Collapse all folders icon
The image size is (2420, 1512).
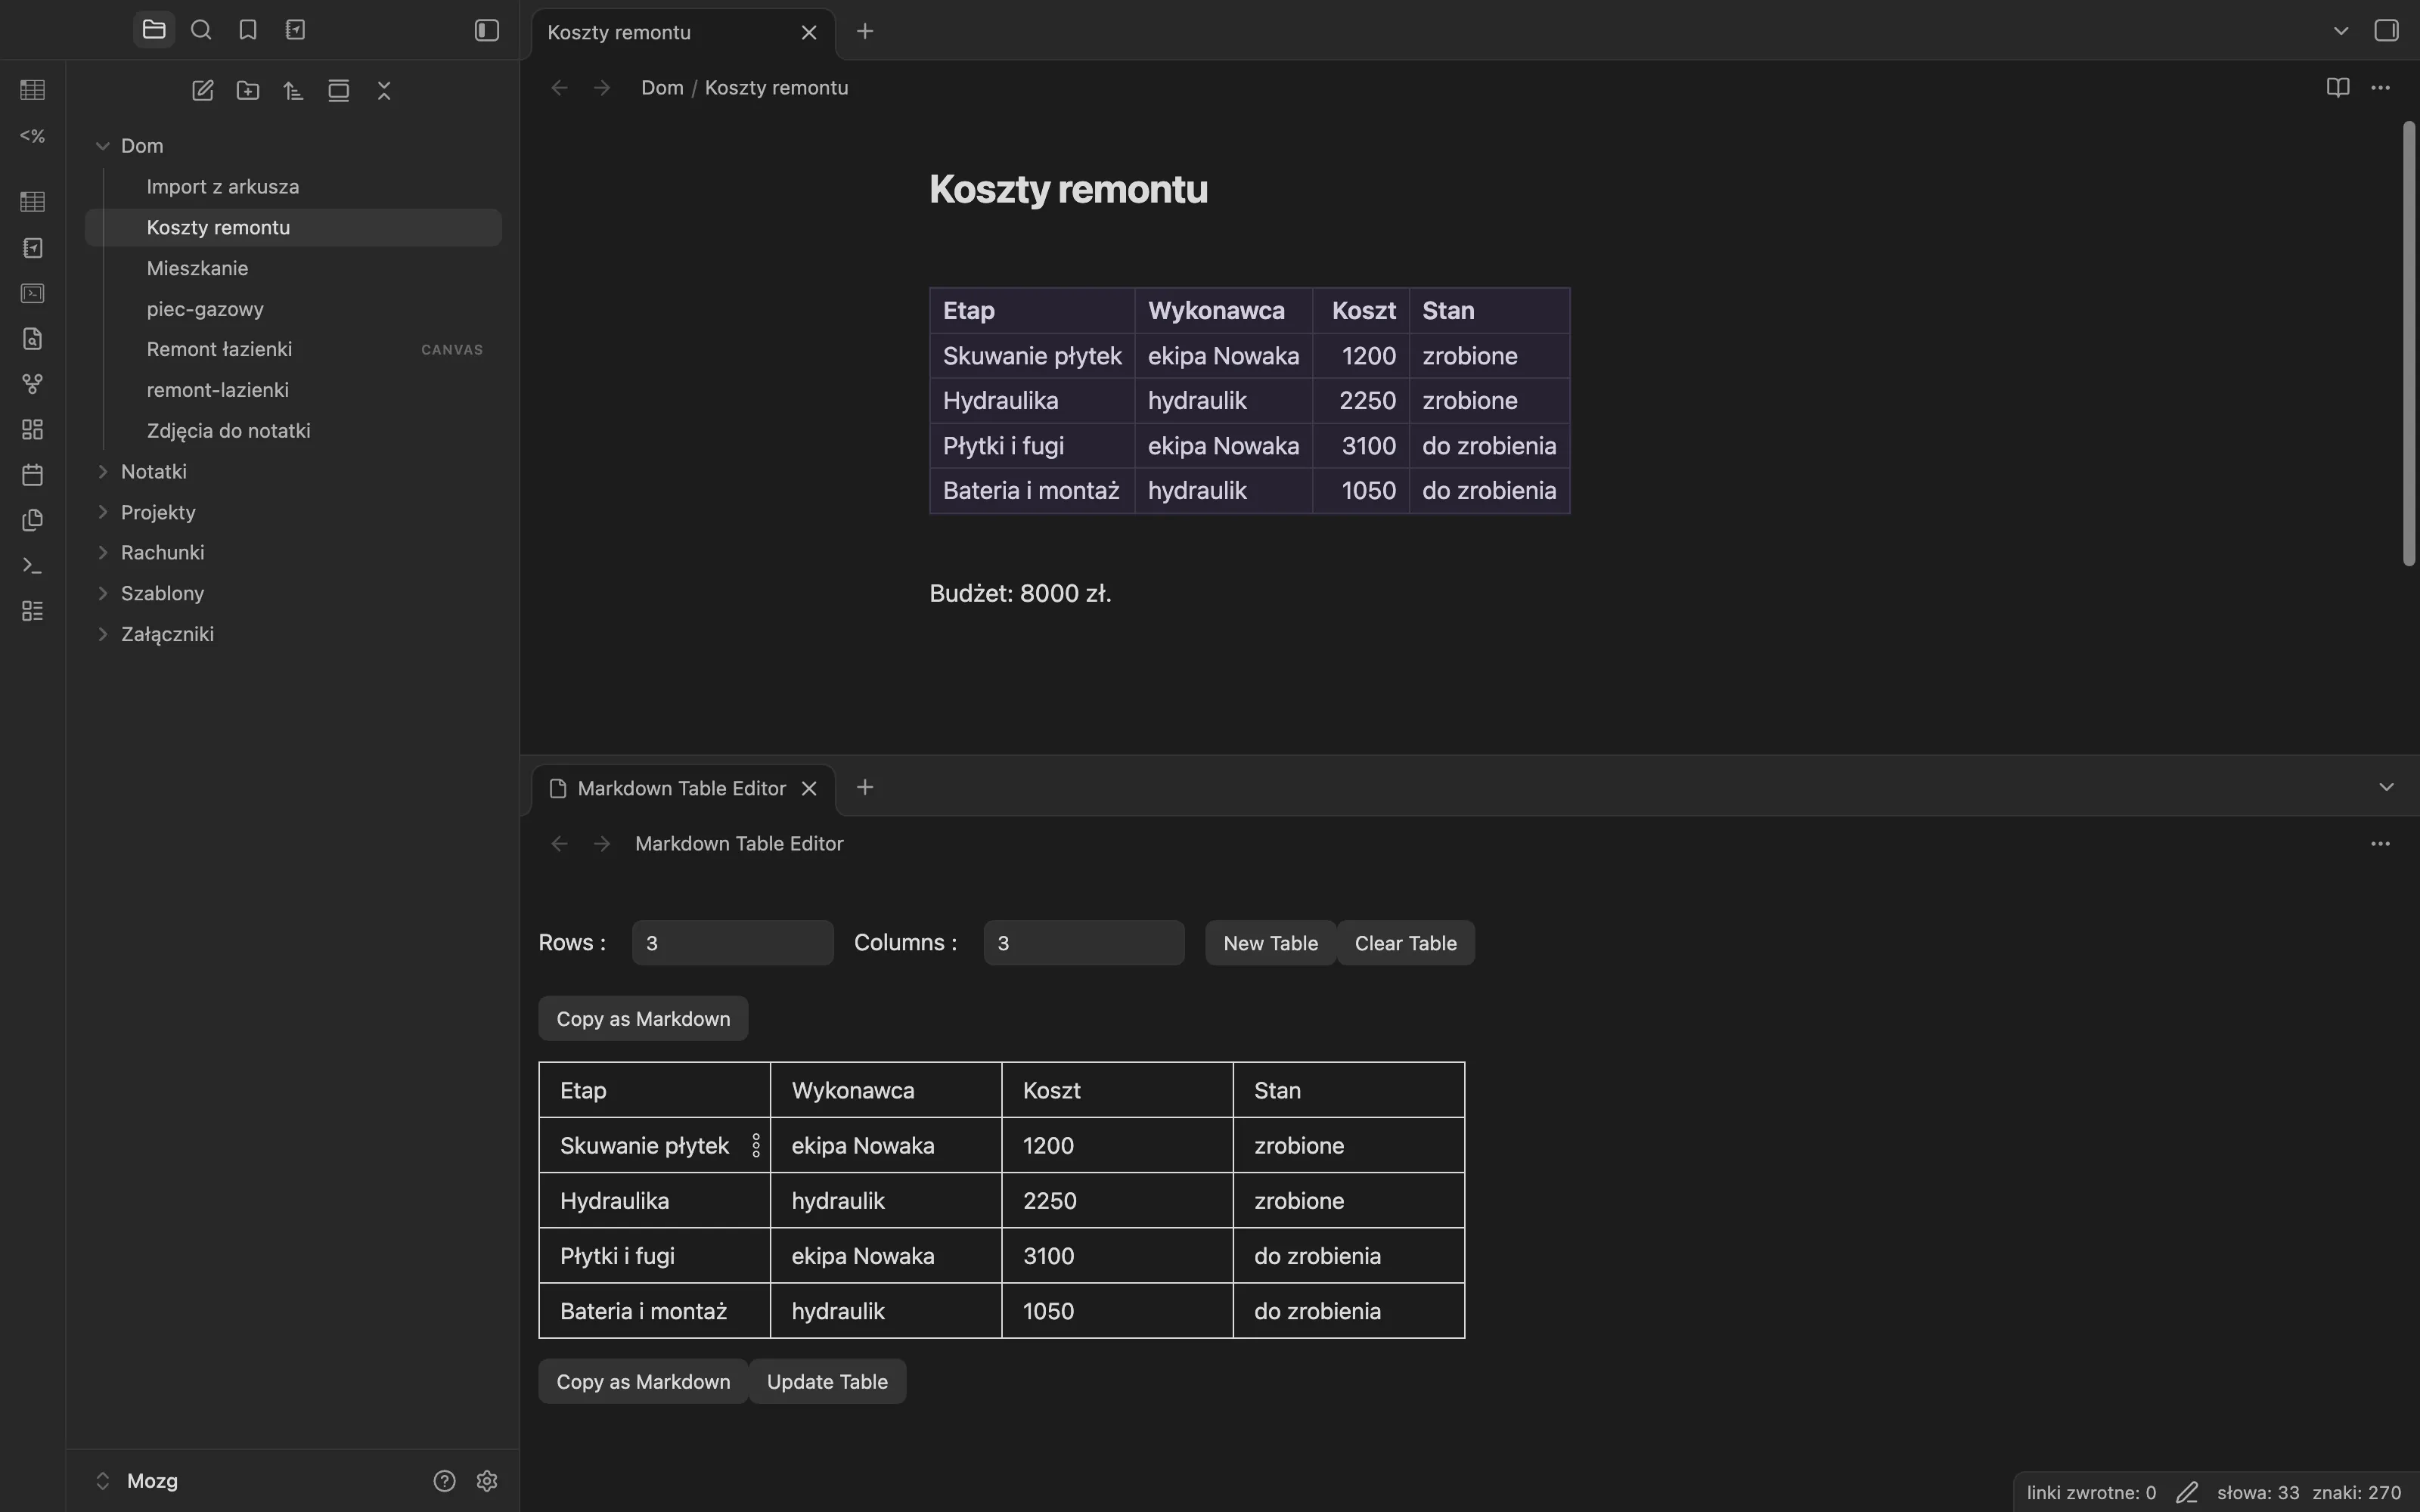point(384,91)
